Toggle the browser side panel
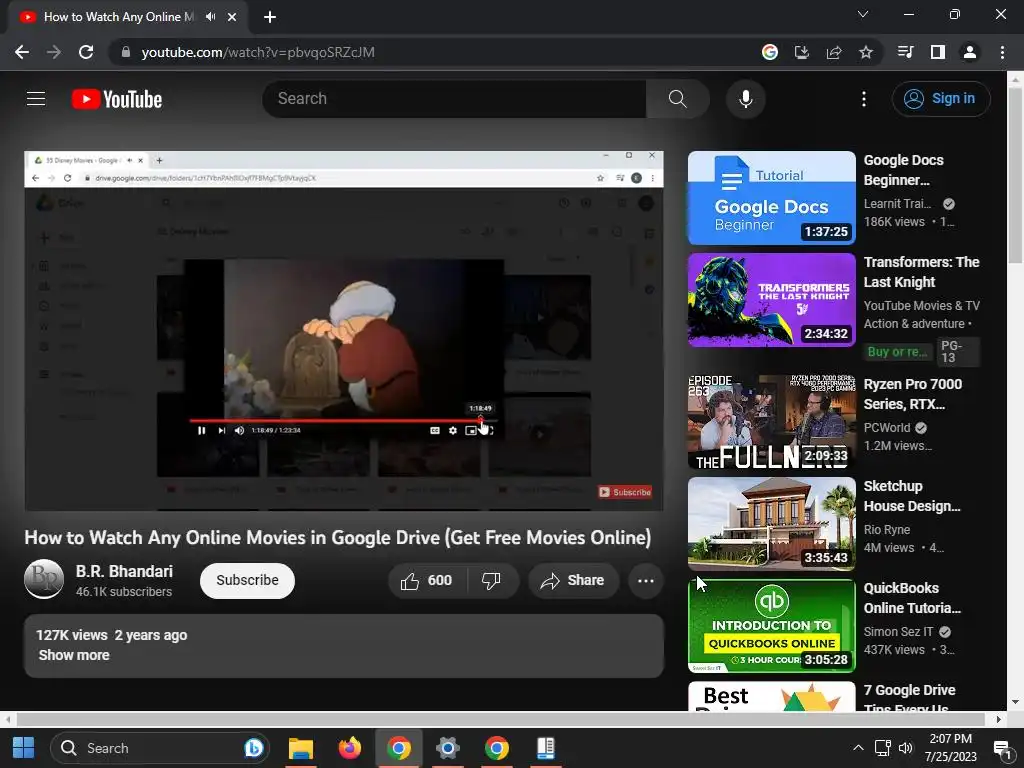Screen dimensions: 1024x768 (937, 52)
